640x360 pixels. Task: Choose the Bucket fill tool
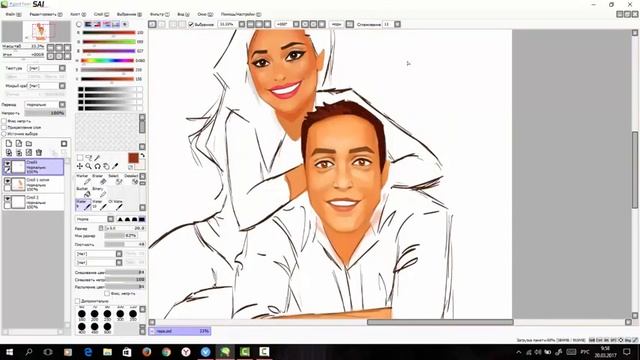click(84, 192)
